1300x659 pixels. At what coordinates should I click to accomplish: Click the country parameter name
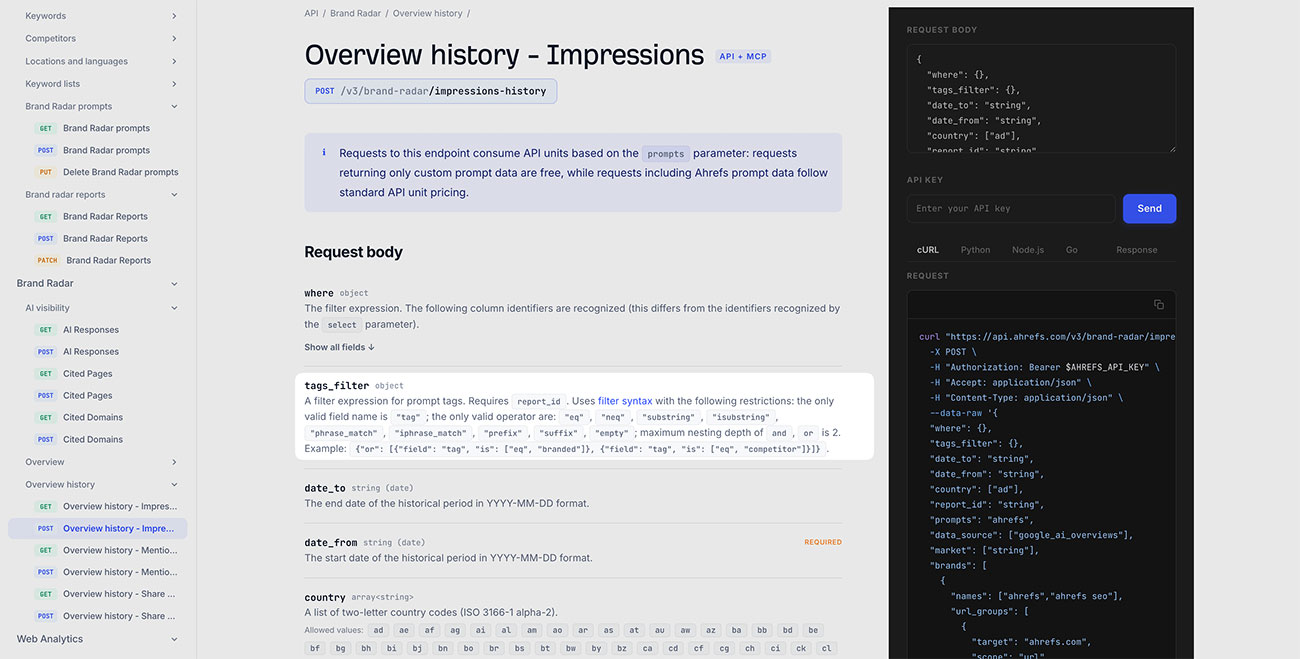[324, 597]
